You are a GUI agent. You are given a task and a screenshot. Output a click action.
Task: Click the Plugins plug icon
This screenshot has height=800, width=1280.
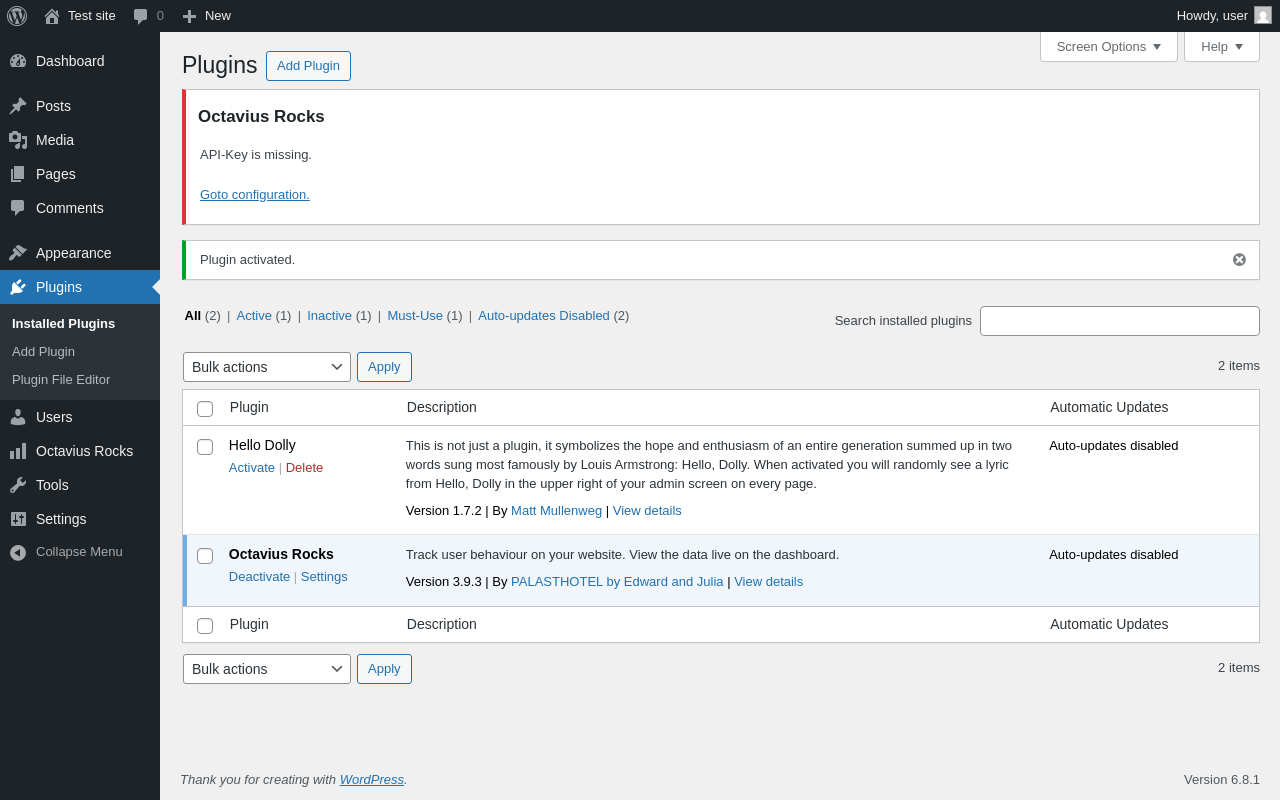pos(18,287)
